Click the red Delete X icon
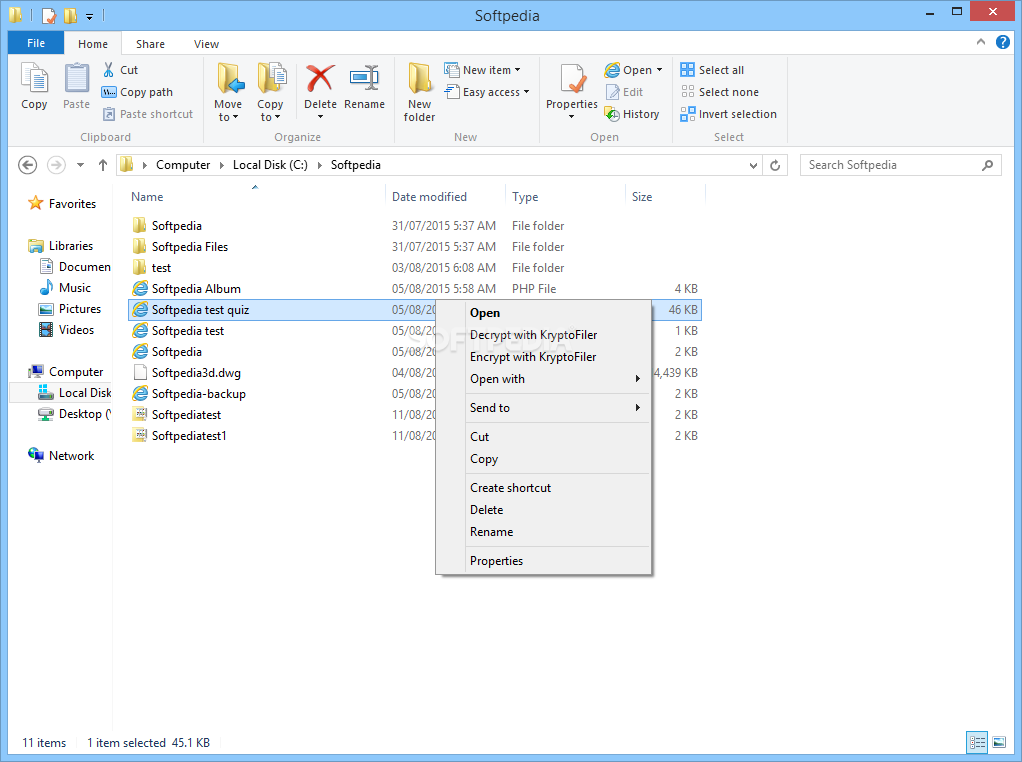The height and width of the screenshot is (762, 1022). 320,78
